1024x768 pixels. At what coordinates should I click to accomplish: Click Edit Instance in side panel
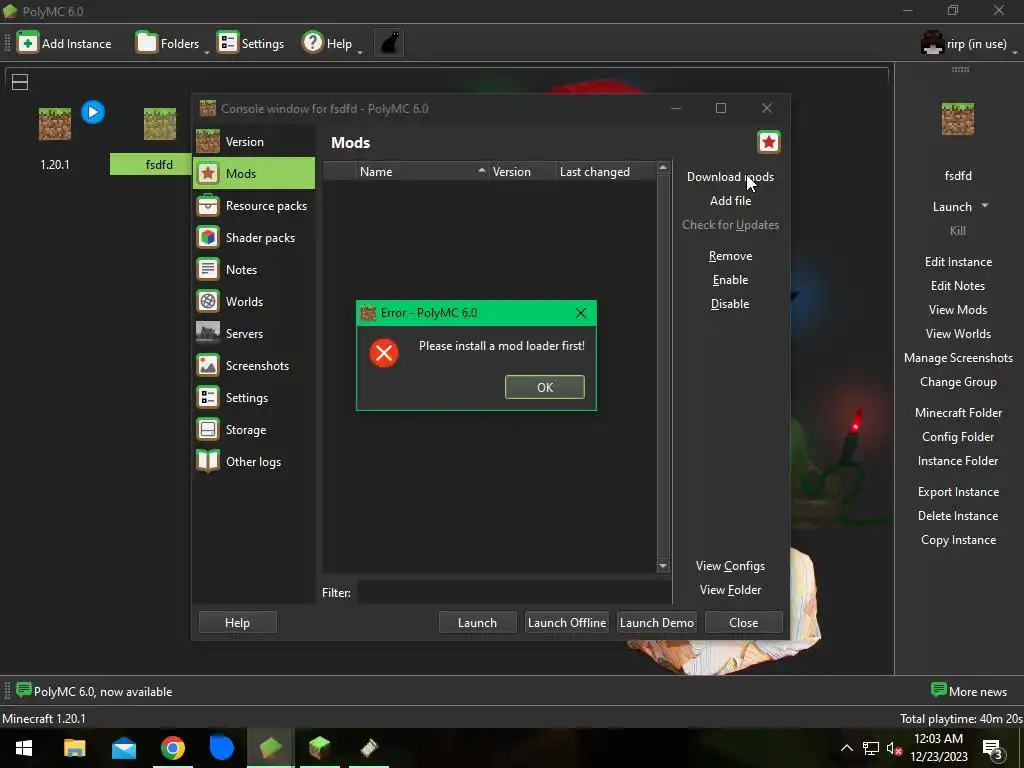pyautogui.click(x=958, y=262)
